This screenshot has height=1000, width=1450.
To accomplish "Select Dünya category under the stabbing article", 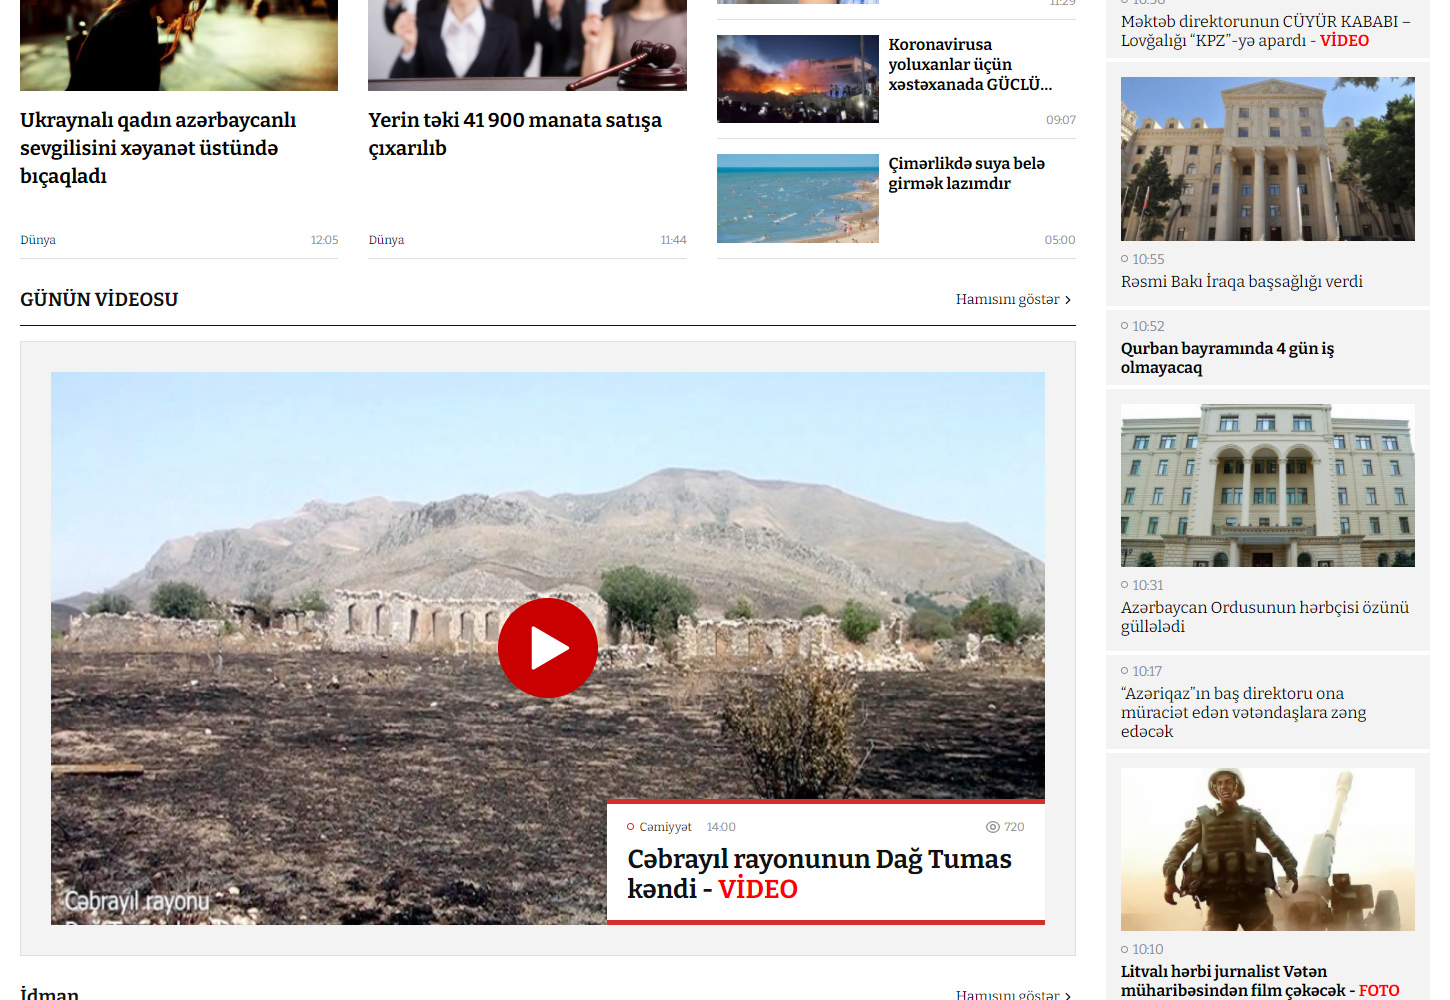I will [38, 240].
